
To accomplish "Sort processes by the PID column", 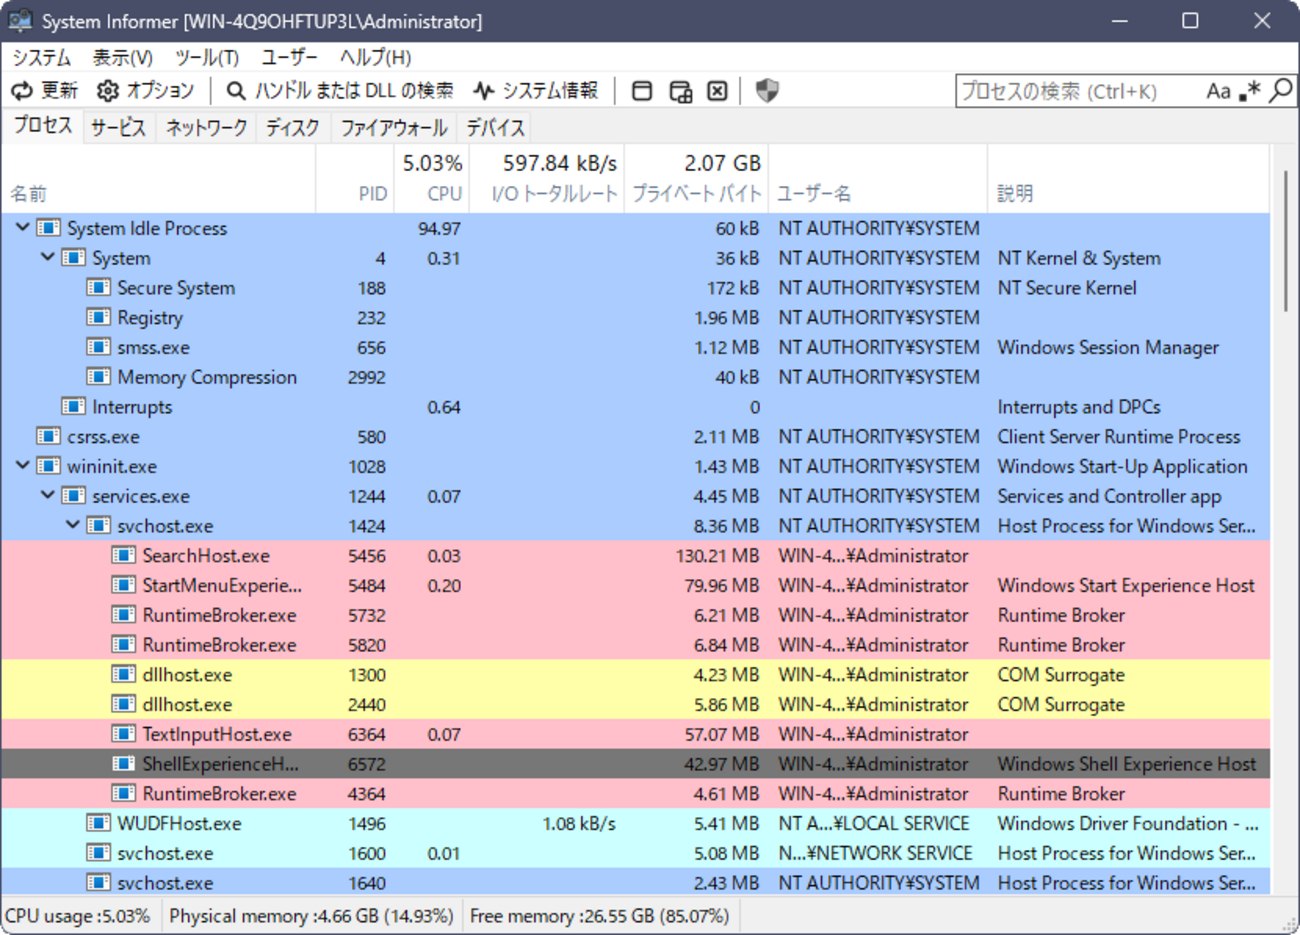I will (x=355, y=179).
